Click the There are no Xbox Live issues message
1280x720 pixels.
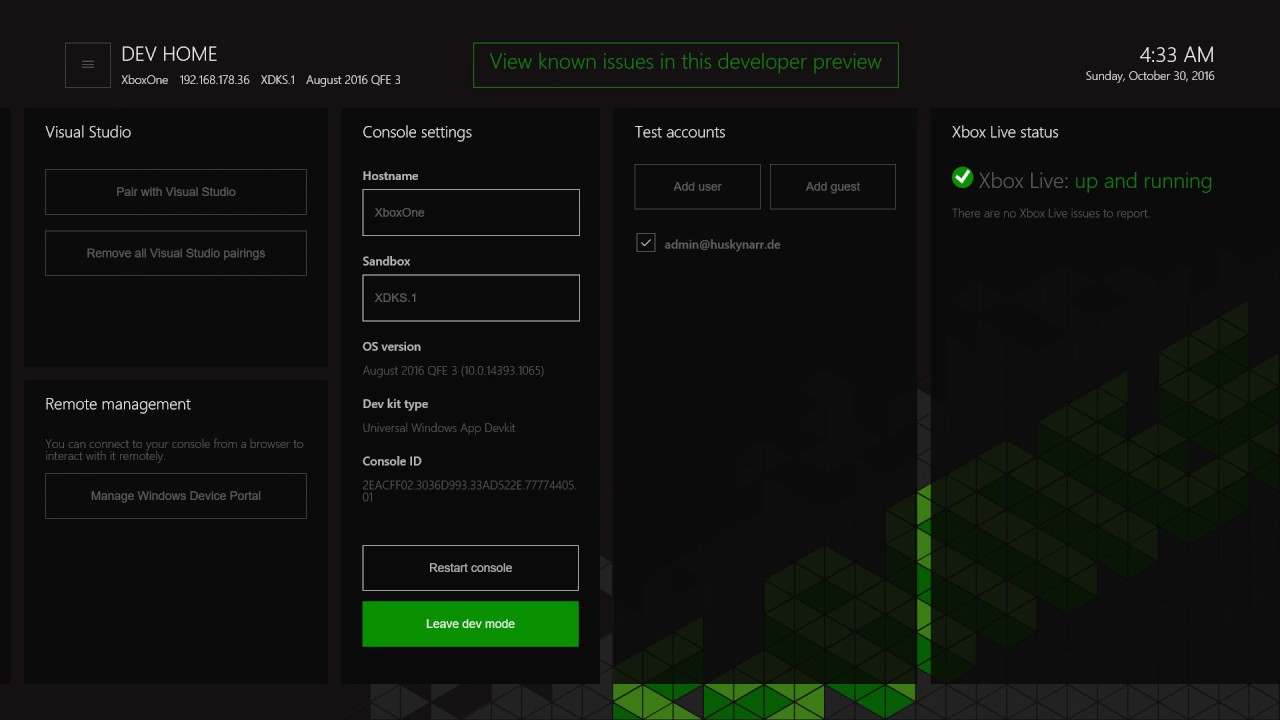pos(1051,214)
